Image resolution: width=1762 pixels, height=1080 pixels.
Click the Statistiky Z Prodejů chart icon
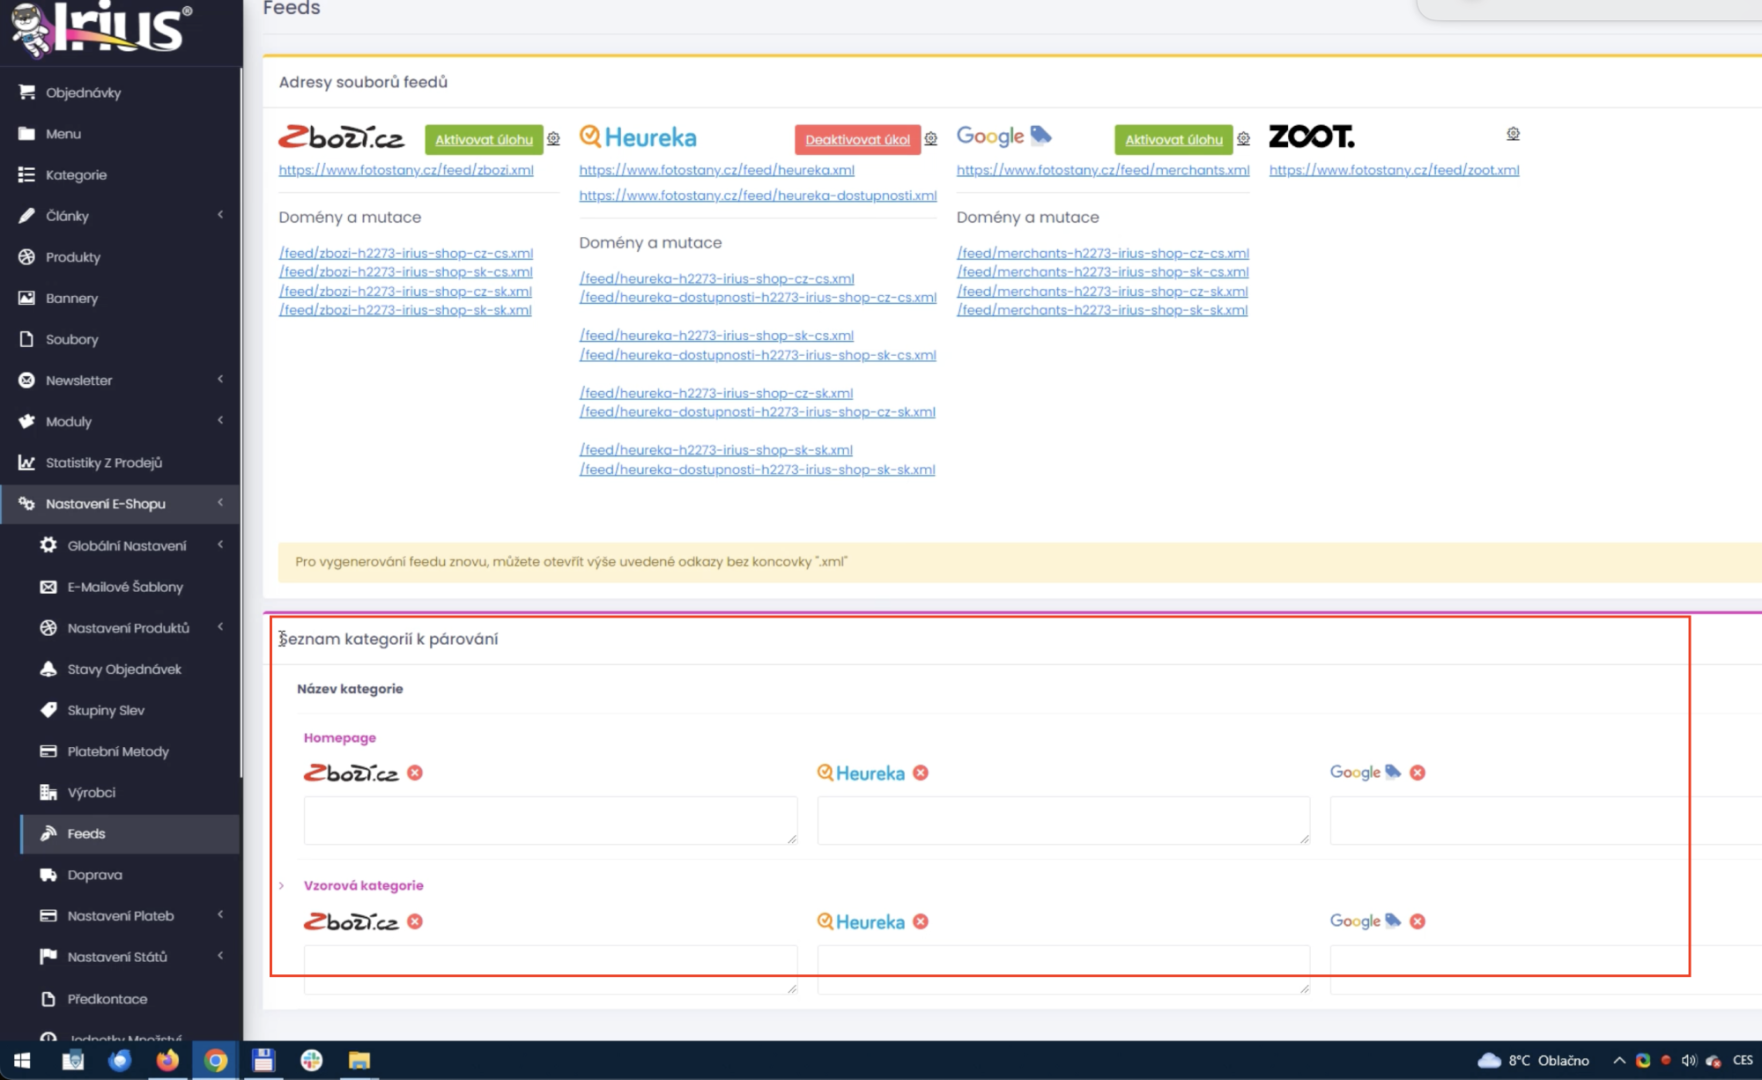pos(27,462)
